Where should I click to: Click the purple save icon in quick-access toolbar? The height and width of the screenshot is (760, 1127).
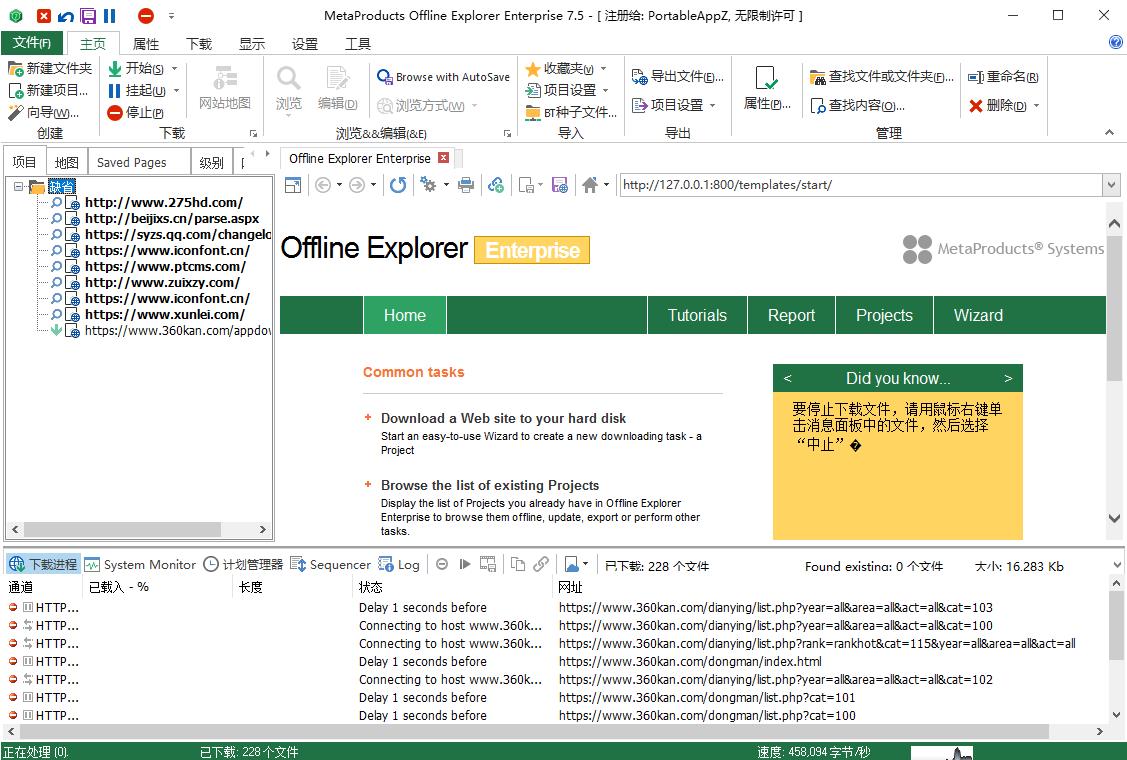point(88,16)
